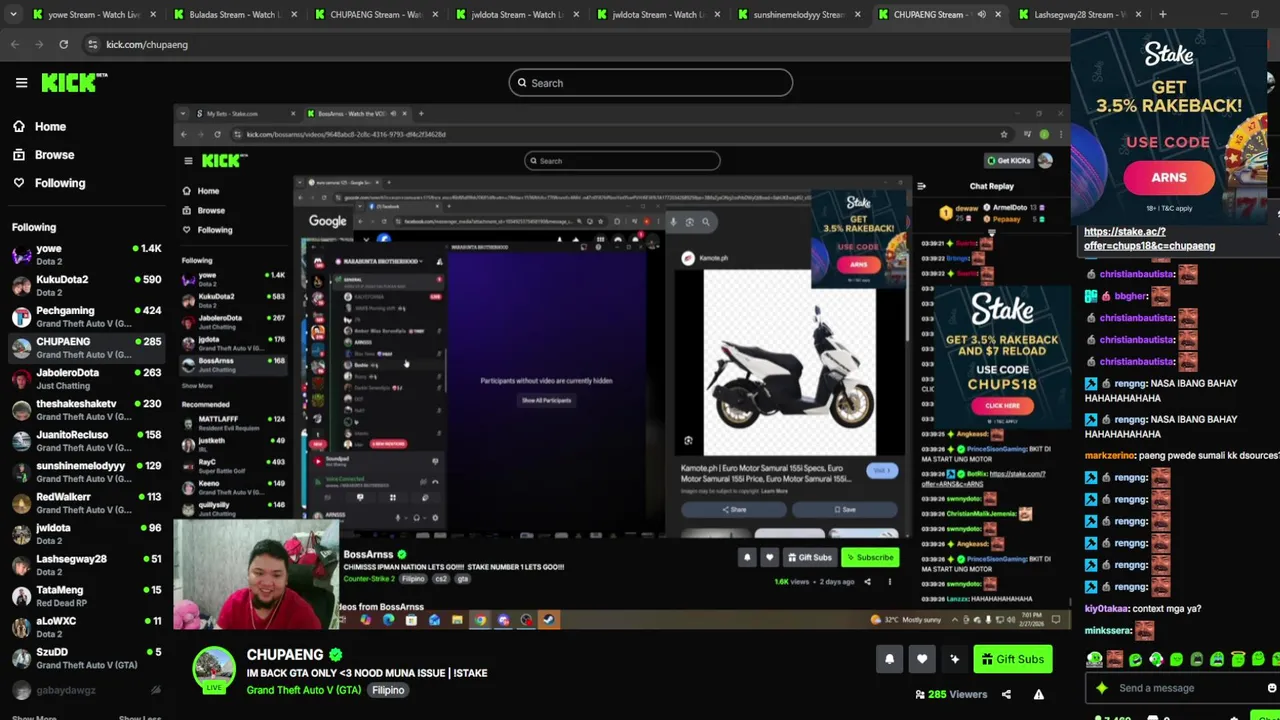Click CHUPAENG's LIVE avatar under the video
Viewport: 1280px width, 720px height.
point(214,670)
